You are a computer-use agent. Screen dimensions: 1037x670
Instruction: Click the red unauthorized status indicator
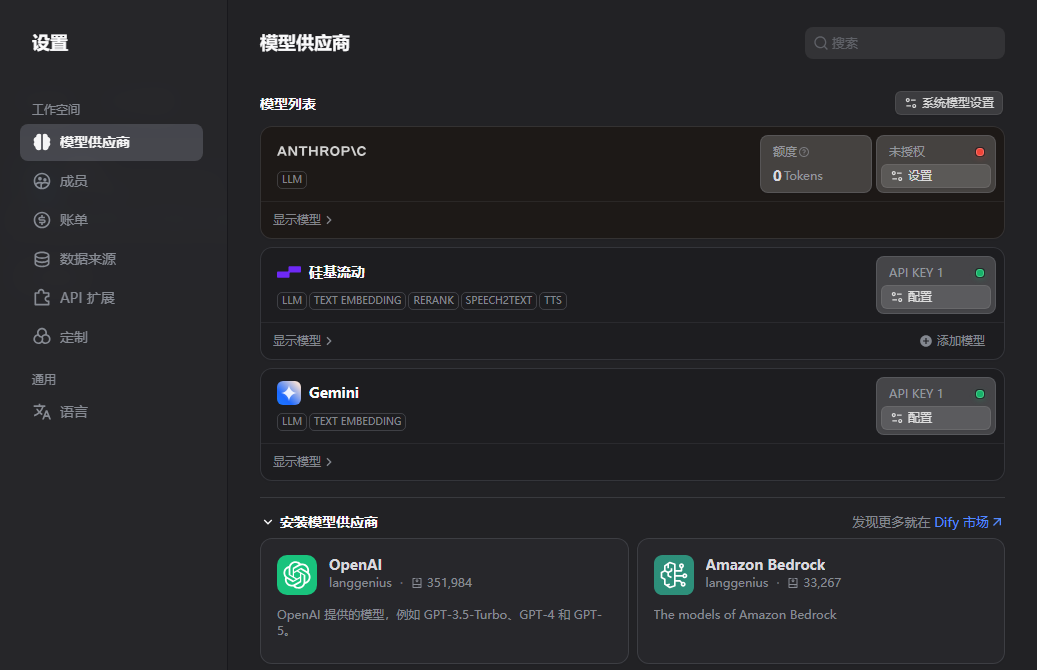tap(979, 152)
